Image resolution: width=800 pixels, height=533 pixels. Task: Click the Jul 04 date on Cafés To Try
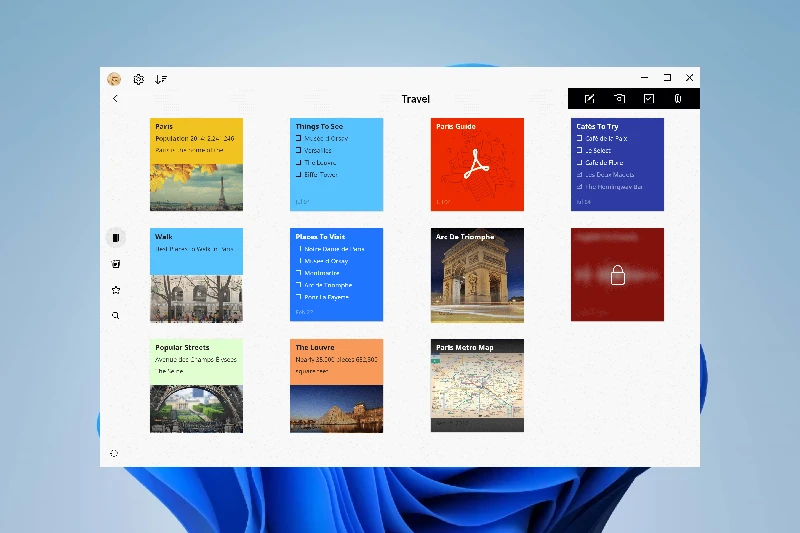[x=584, y=202]
